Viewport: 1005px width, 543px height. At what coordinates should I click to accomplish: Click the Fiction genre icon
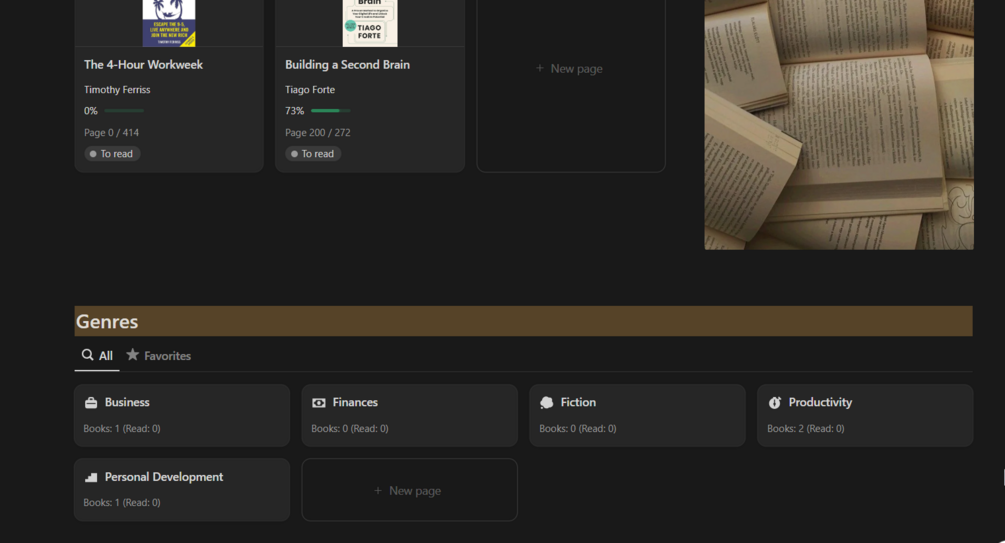click(547, 403)
